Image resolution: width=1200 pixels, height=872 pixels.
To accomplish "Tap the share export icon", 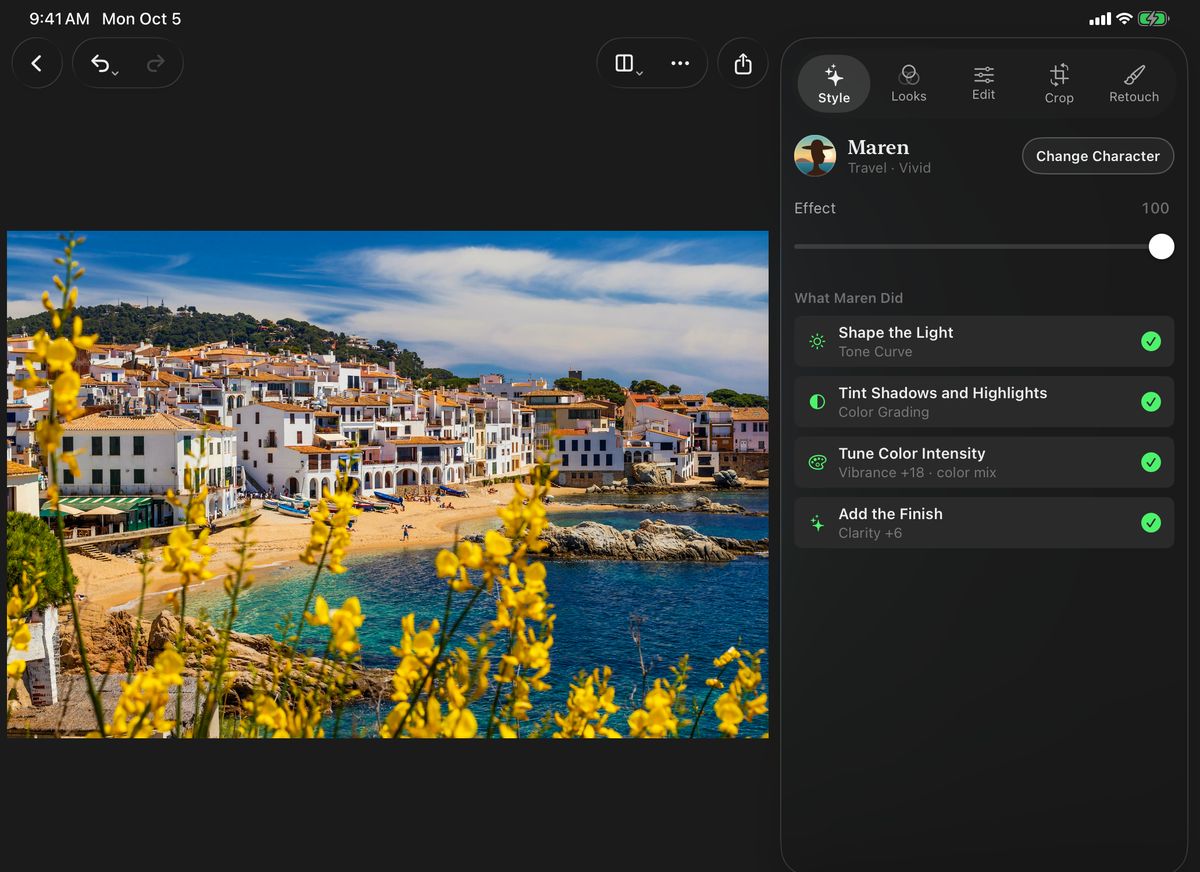I will pos(743,63).
